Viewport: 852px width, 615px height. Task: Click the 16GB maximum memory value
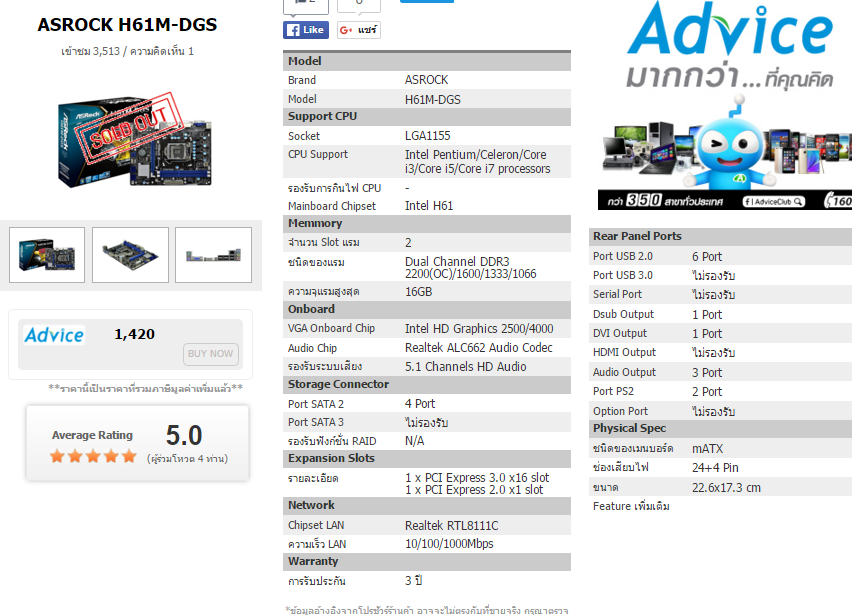(x=418, y=292)
